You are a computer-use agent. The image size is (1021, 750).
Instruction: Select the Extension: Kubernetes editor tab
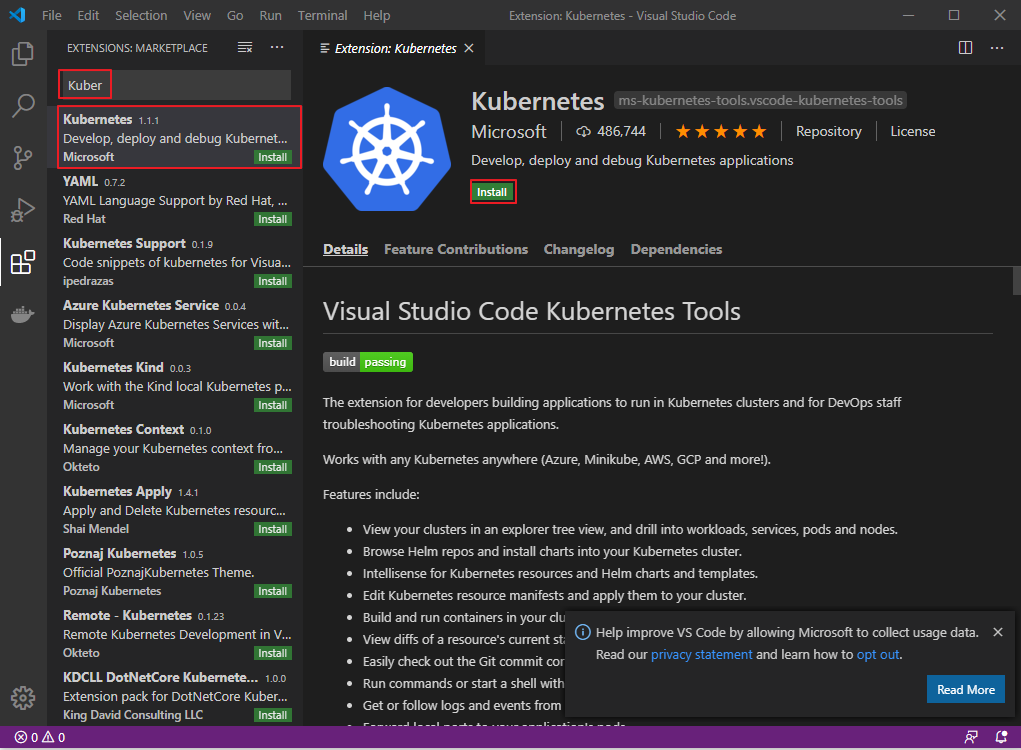coord(396,48)
